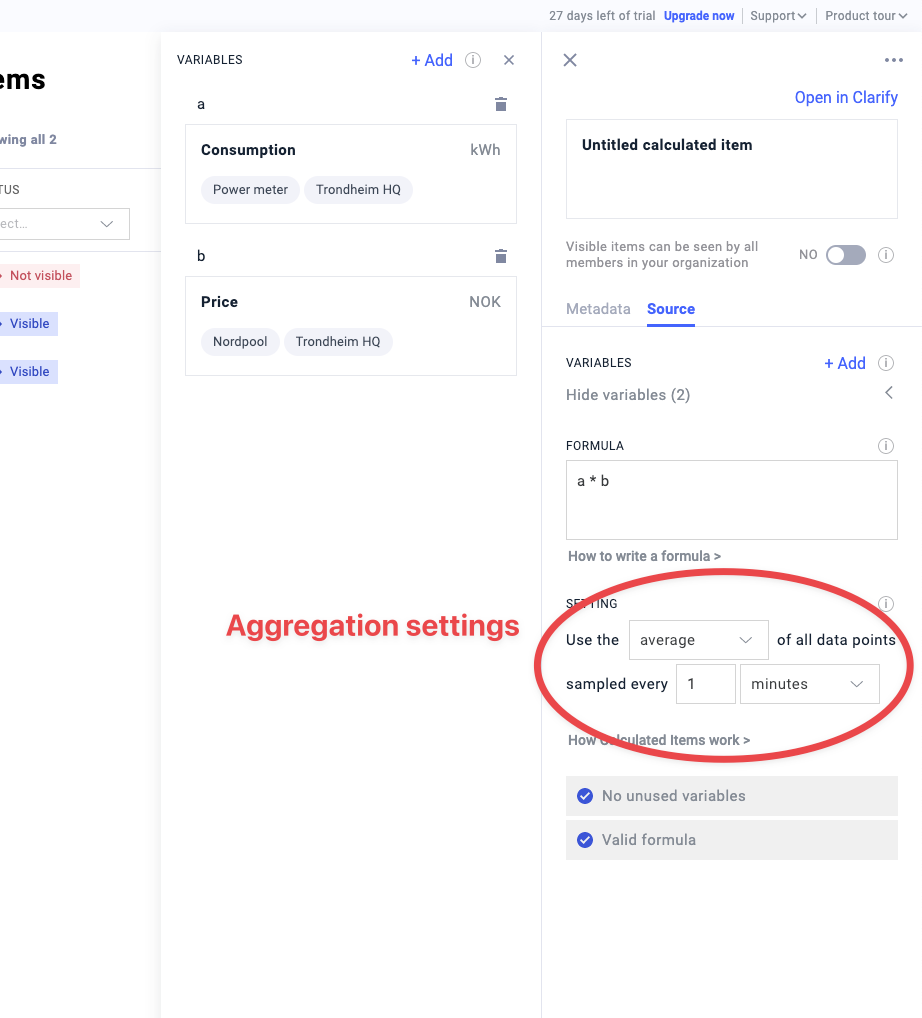Image resolution: width=922 pixels, height=1018 pixels.
Task: Close the Variables panel
Action: pos(509,60)
